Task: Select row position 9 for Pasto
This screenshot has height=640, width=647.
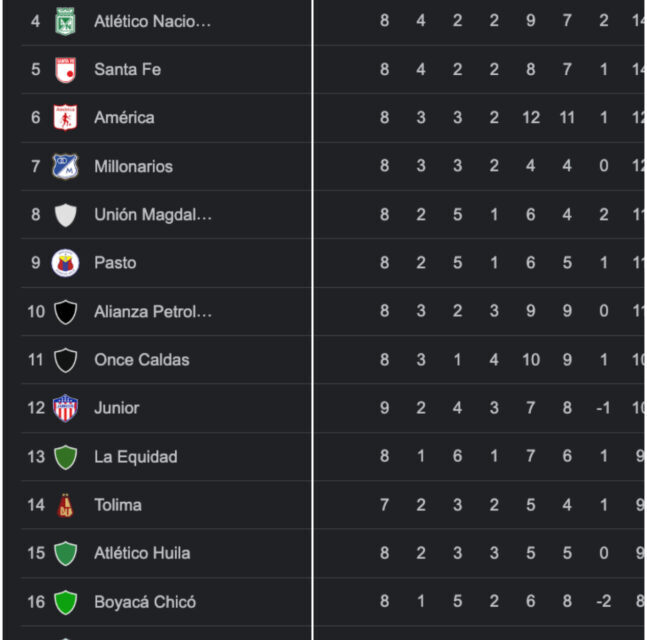Action: [36, 263]
